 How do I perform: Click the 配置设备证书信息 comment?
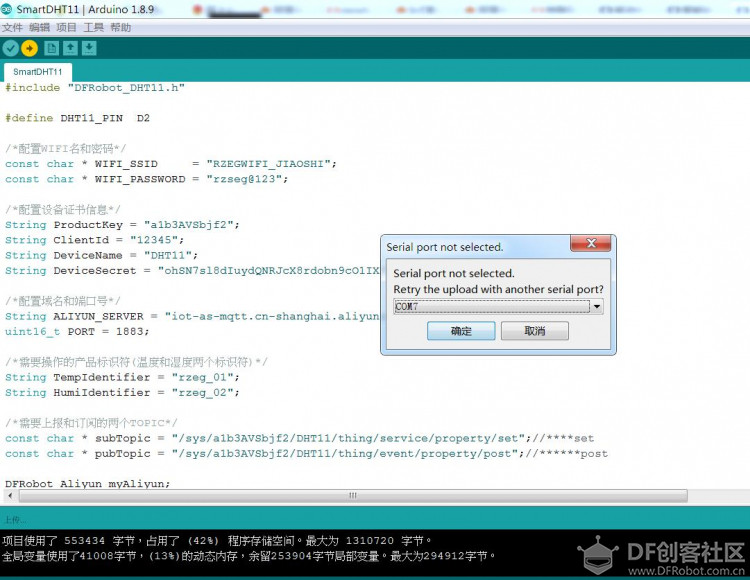click(63, 210)
